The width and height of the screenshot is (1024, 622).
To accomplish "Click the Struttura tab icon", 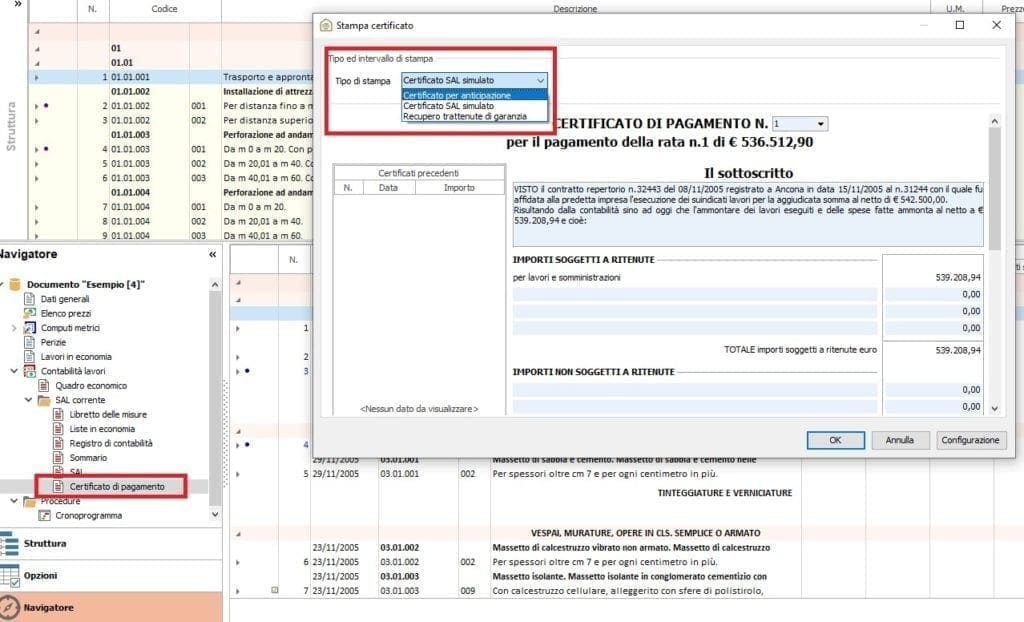I will pyautogui.click(x=8, y=544).
